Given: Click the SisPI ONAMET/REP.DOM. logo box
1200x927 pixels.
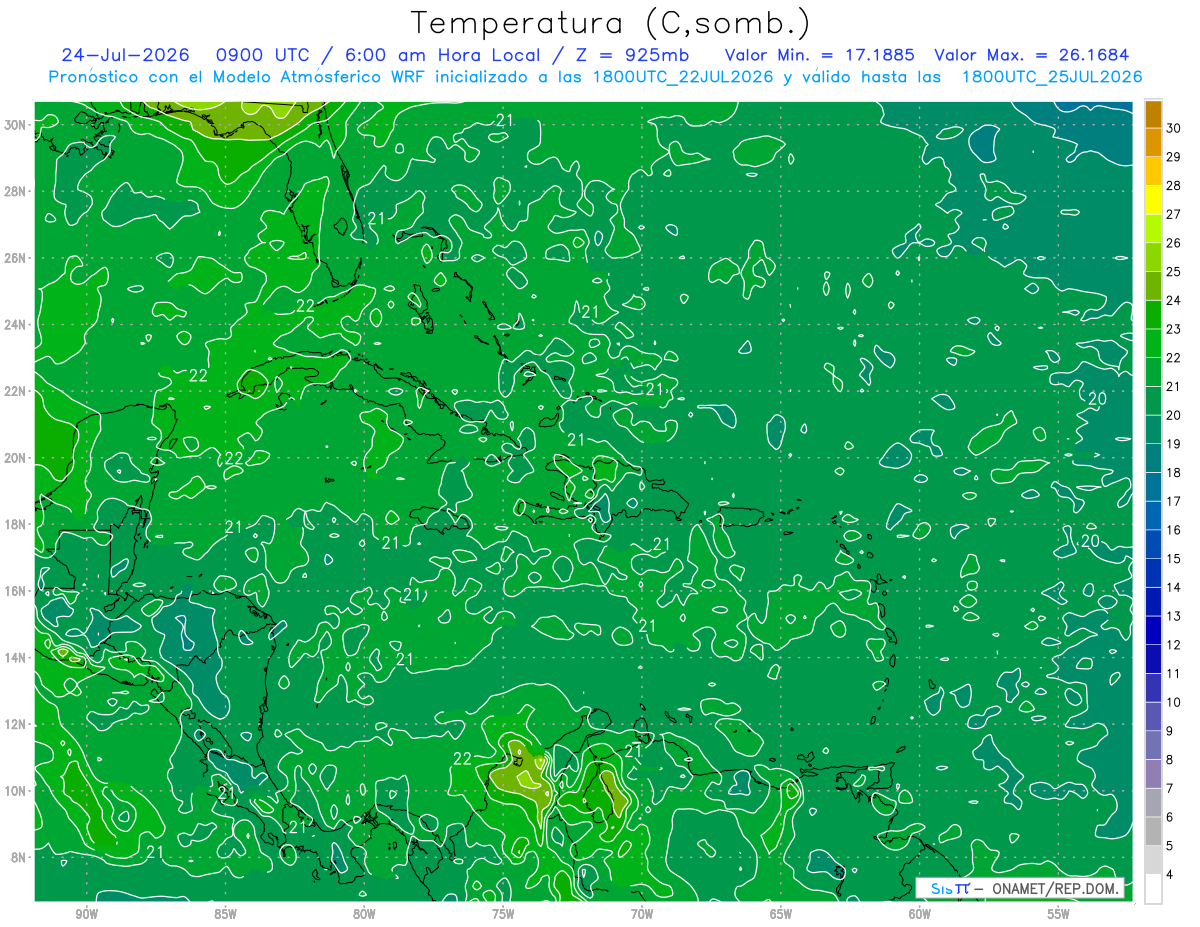Looking at the screenshot, I should coord(1020,888).
